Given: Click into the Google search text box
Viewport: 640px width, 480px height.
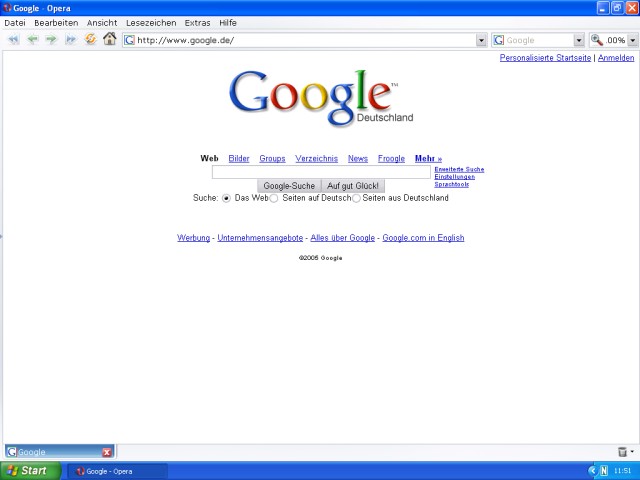Looking at the screenshot, I should (x=321, y=172).
